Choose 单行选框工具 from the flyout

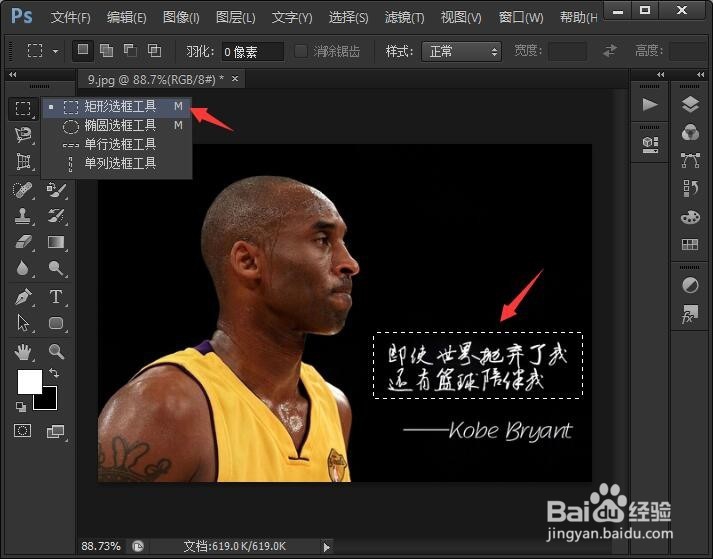116,145
